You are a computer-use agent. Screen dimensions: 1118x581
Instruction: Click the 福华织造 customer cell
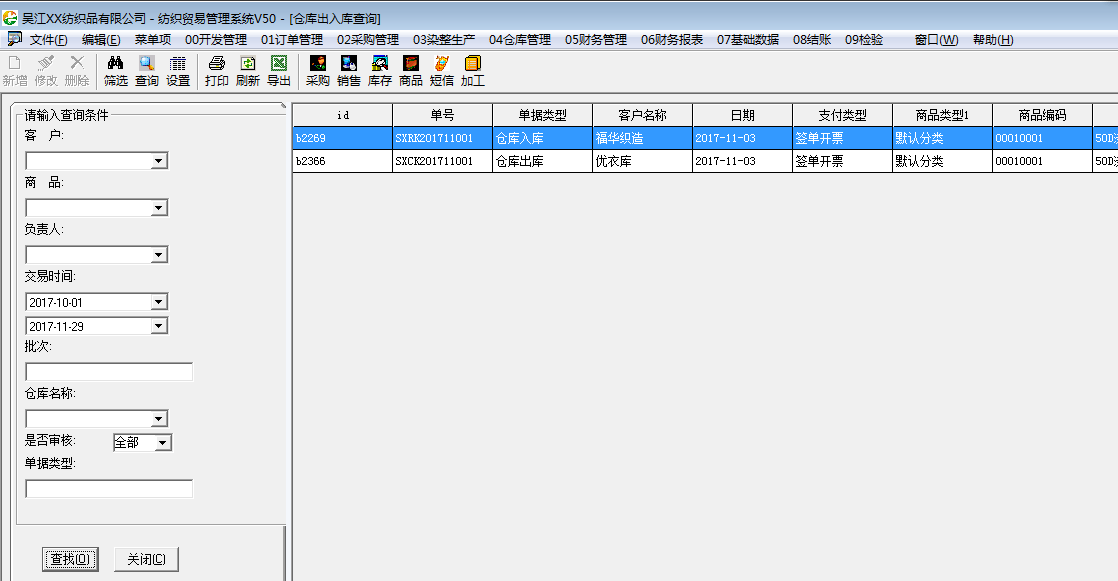tap(642, 138)
